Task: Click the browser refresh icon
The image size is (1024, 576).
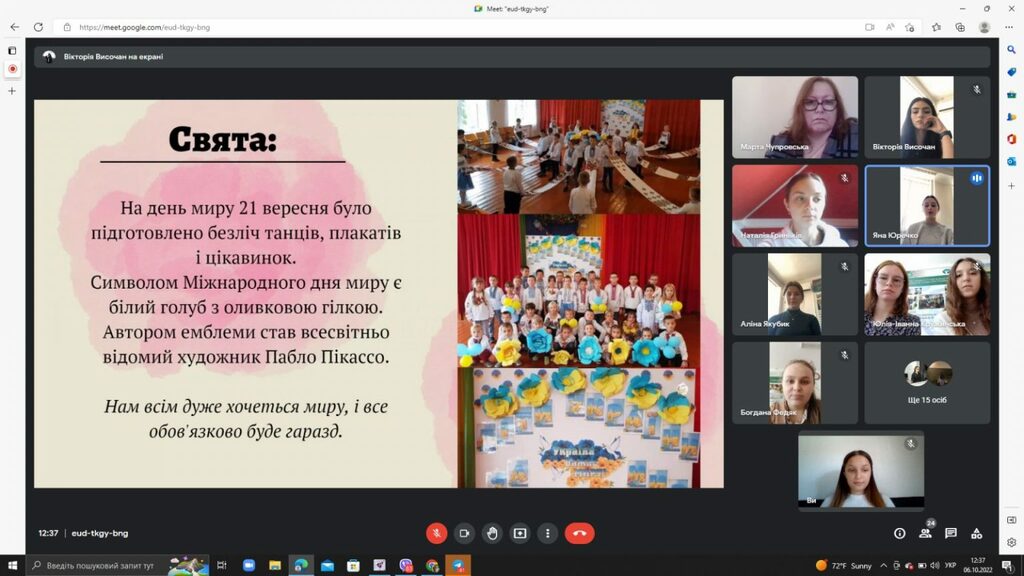Action: [39, 27]
